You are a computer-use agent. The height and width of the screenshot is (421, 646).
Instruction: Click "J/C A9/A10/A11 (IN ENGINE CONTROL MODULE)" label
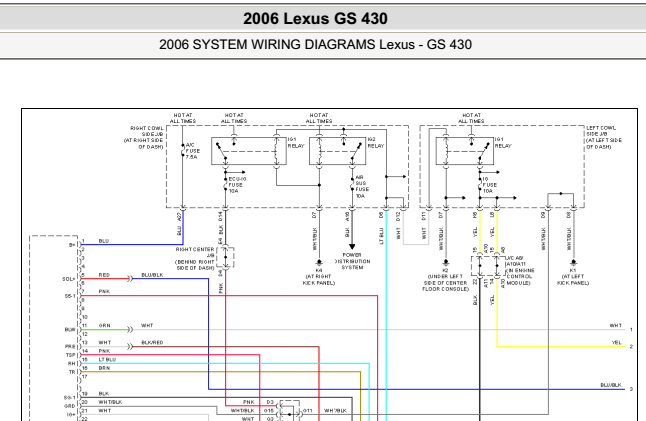(x=520, y=270)
